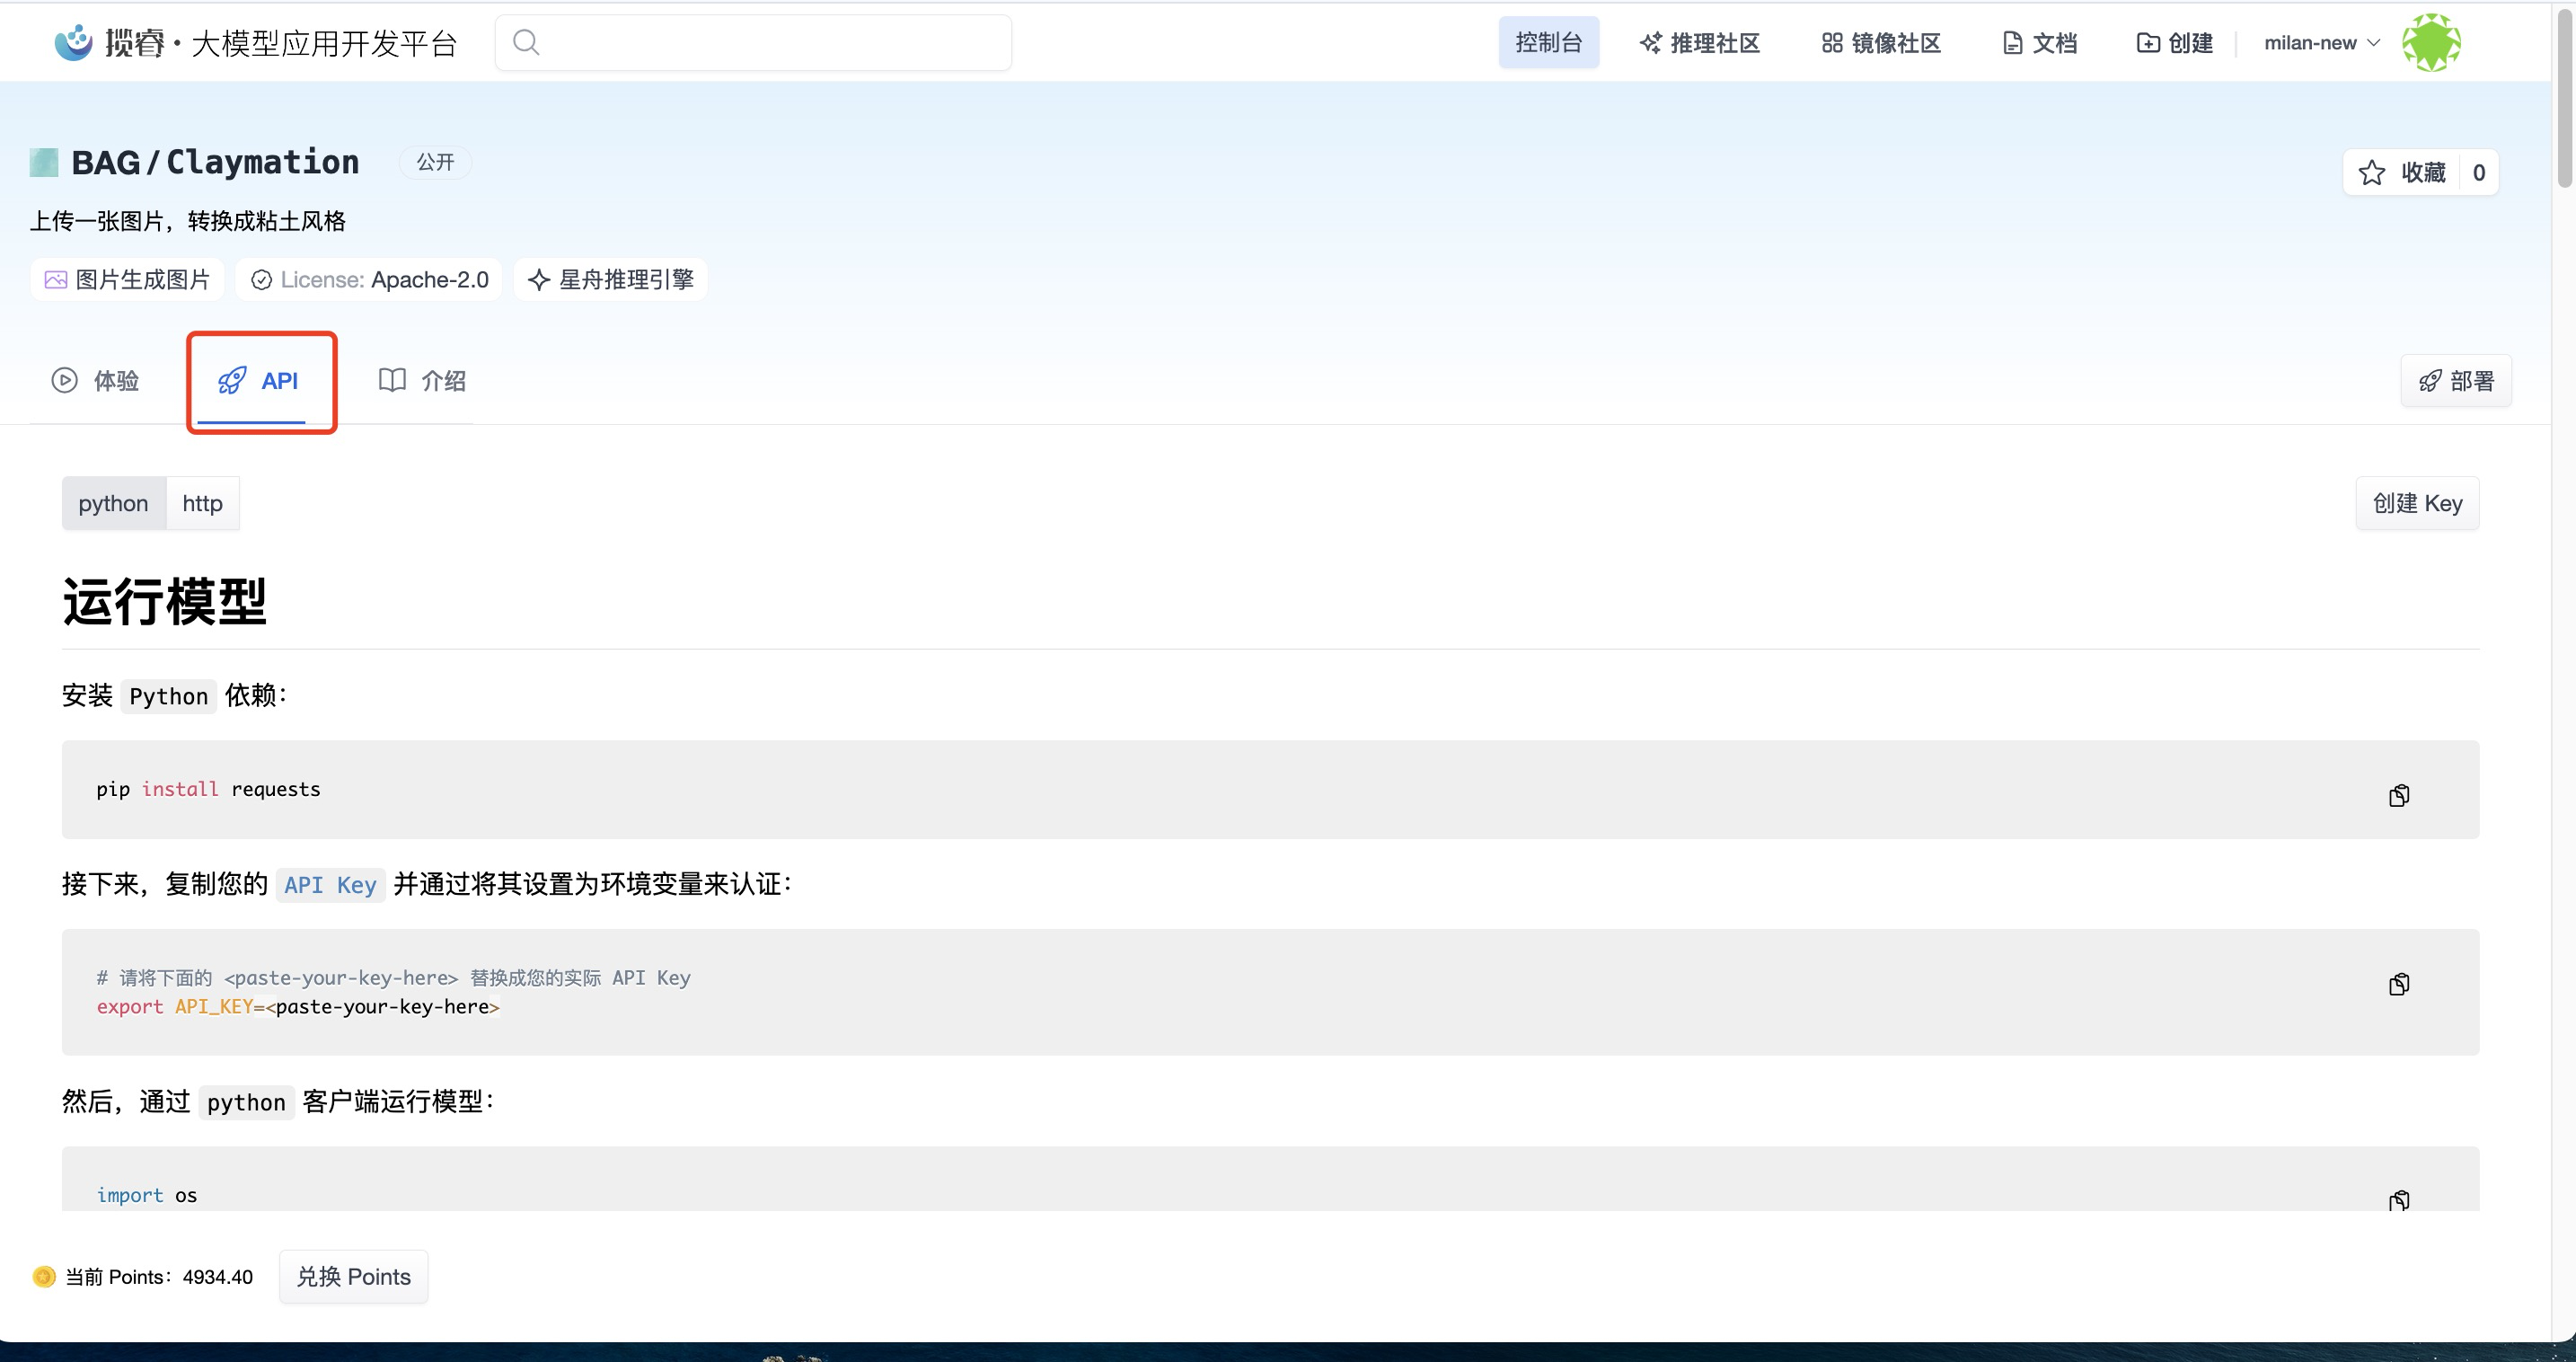Copy the pip install requests command

click(x=2398, y=796)
